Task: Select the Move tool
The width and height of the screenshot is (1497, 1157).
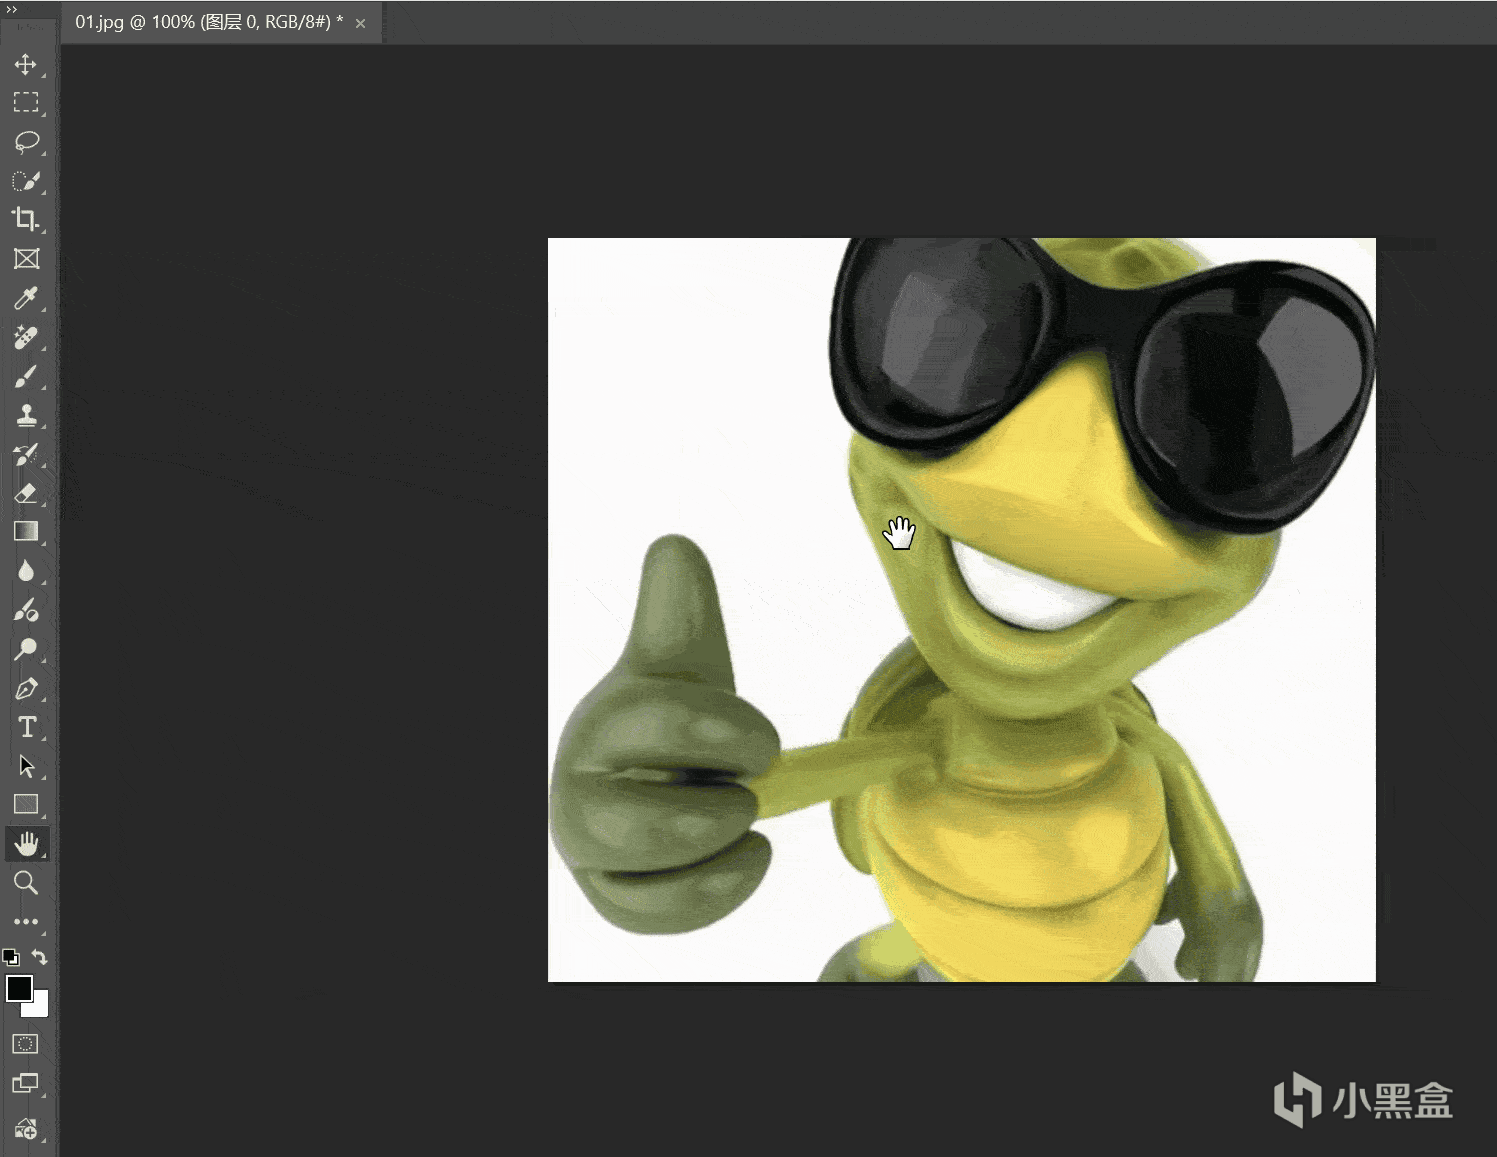Action: [26, 65]
